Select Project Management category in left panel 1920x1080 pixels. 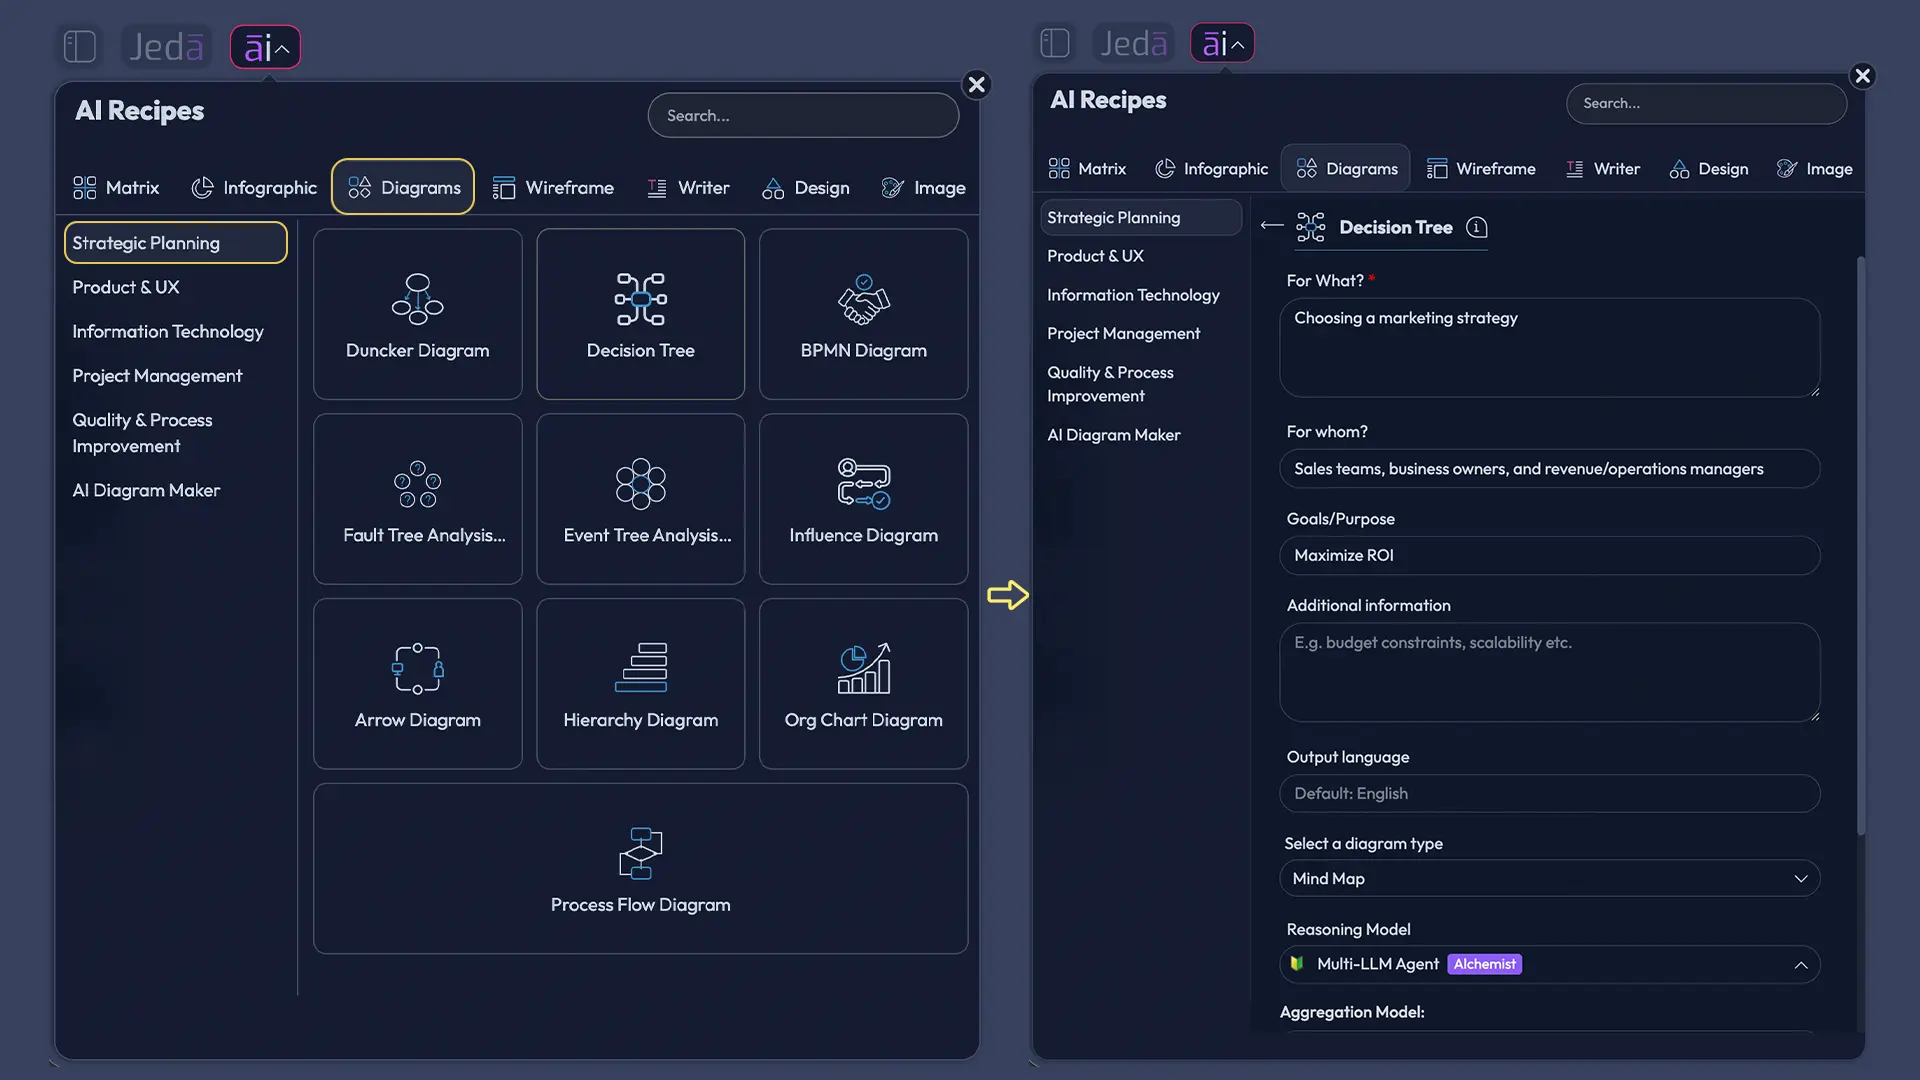coord(157,376)
